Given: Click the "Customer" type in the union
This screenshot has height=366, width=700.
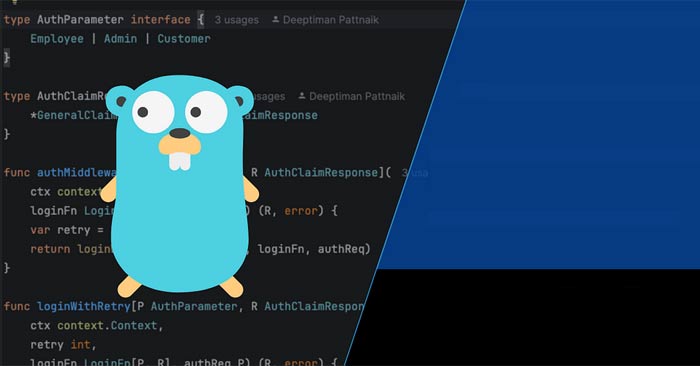Looking at the screenshot, I should tap(184, 39).
